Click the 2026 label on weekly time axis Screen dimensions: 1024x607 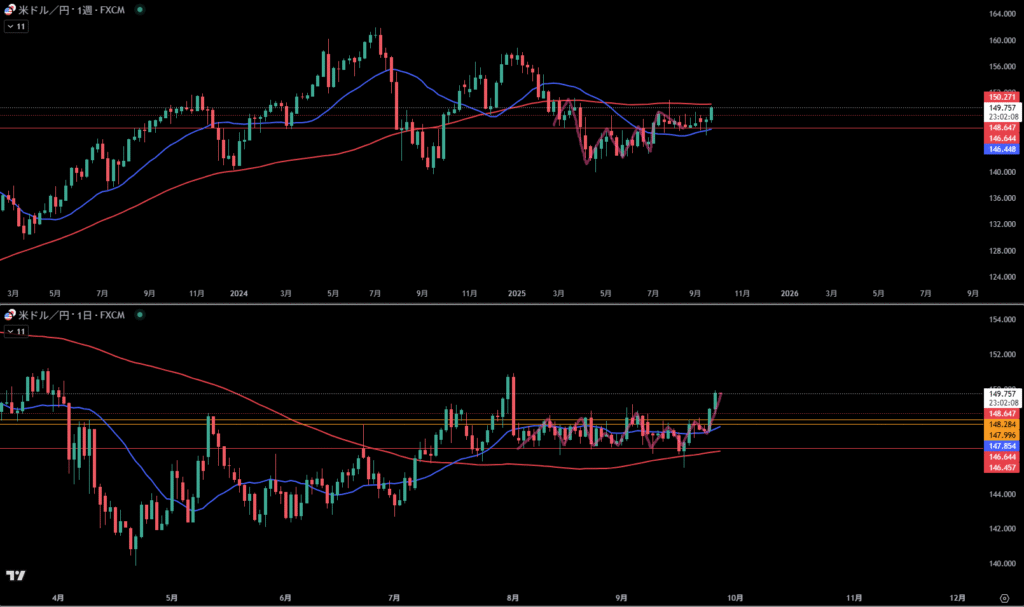[789, 294]
